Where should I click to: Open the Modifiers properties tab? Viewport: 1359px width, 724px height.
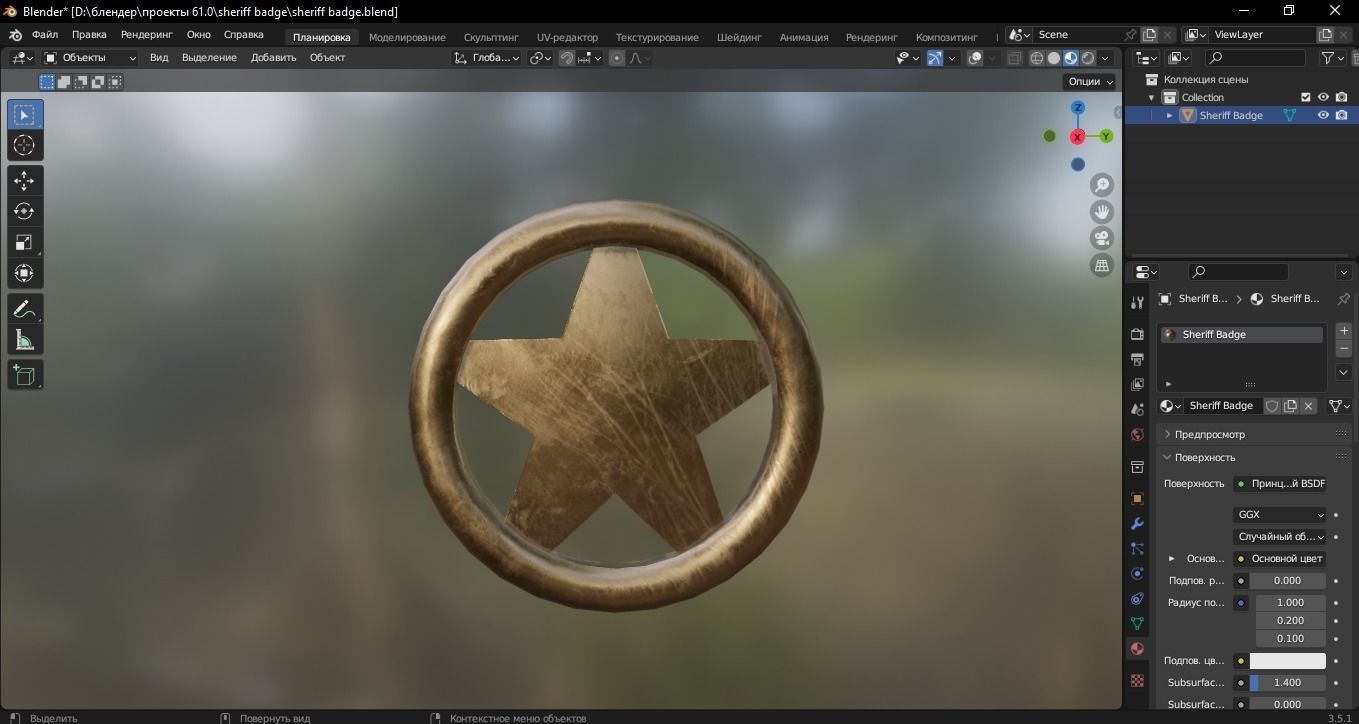[1137, 524]
